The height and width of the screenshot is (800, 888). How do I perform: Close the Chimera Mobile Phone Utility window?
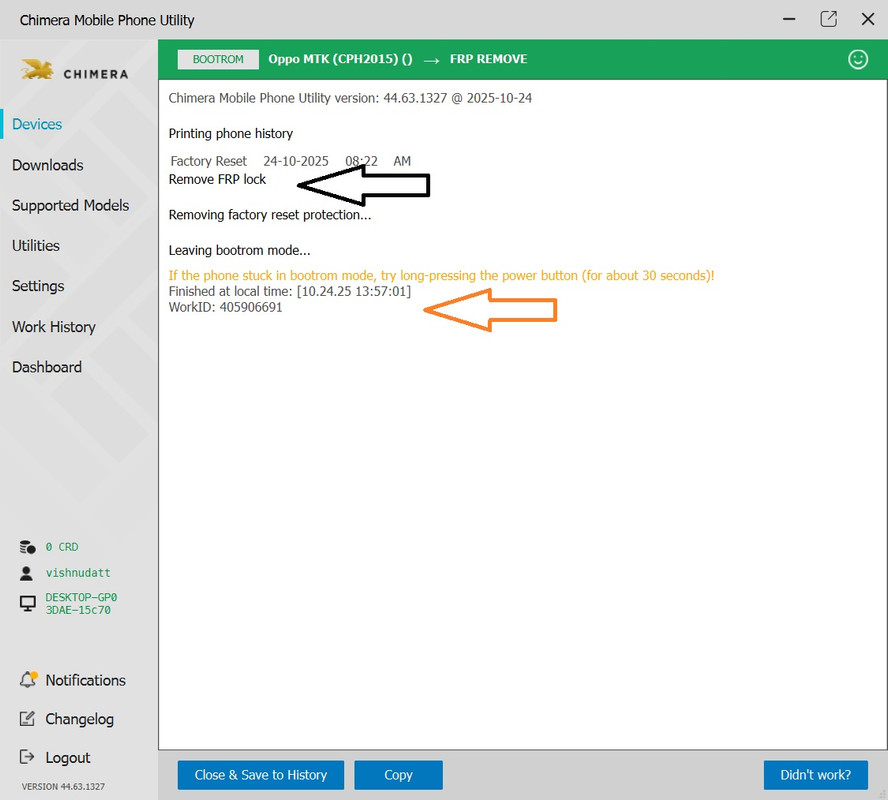click(868, 19)
